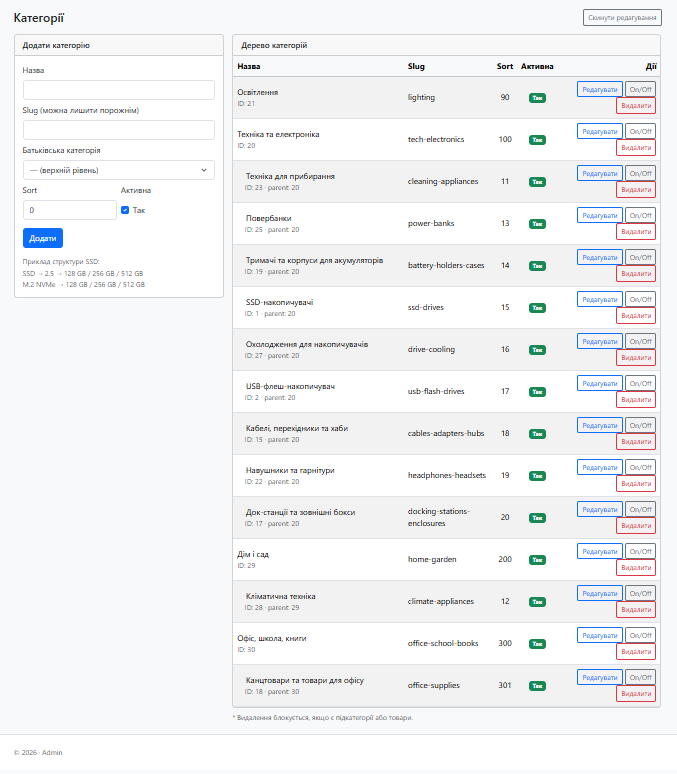Click the blue Додати button
Image resolution: width=677 pixels, height=774 pixels.
click(x=43, y=238)
